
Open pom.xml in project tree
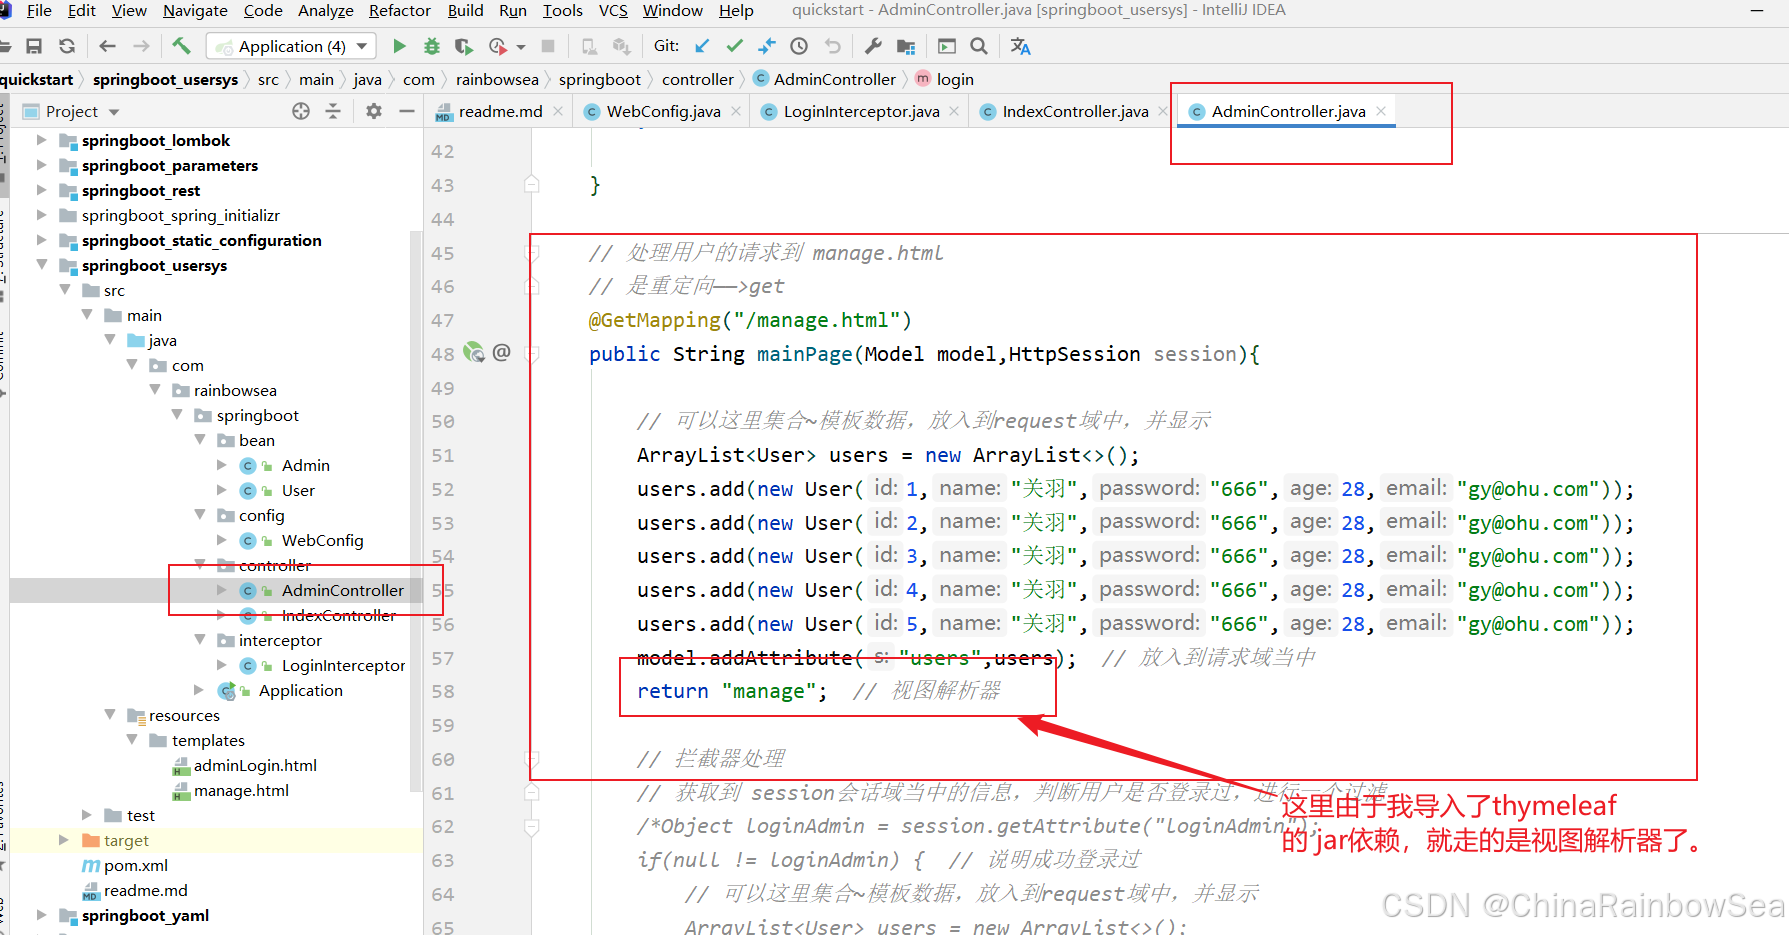coord(135,865)
